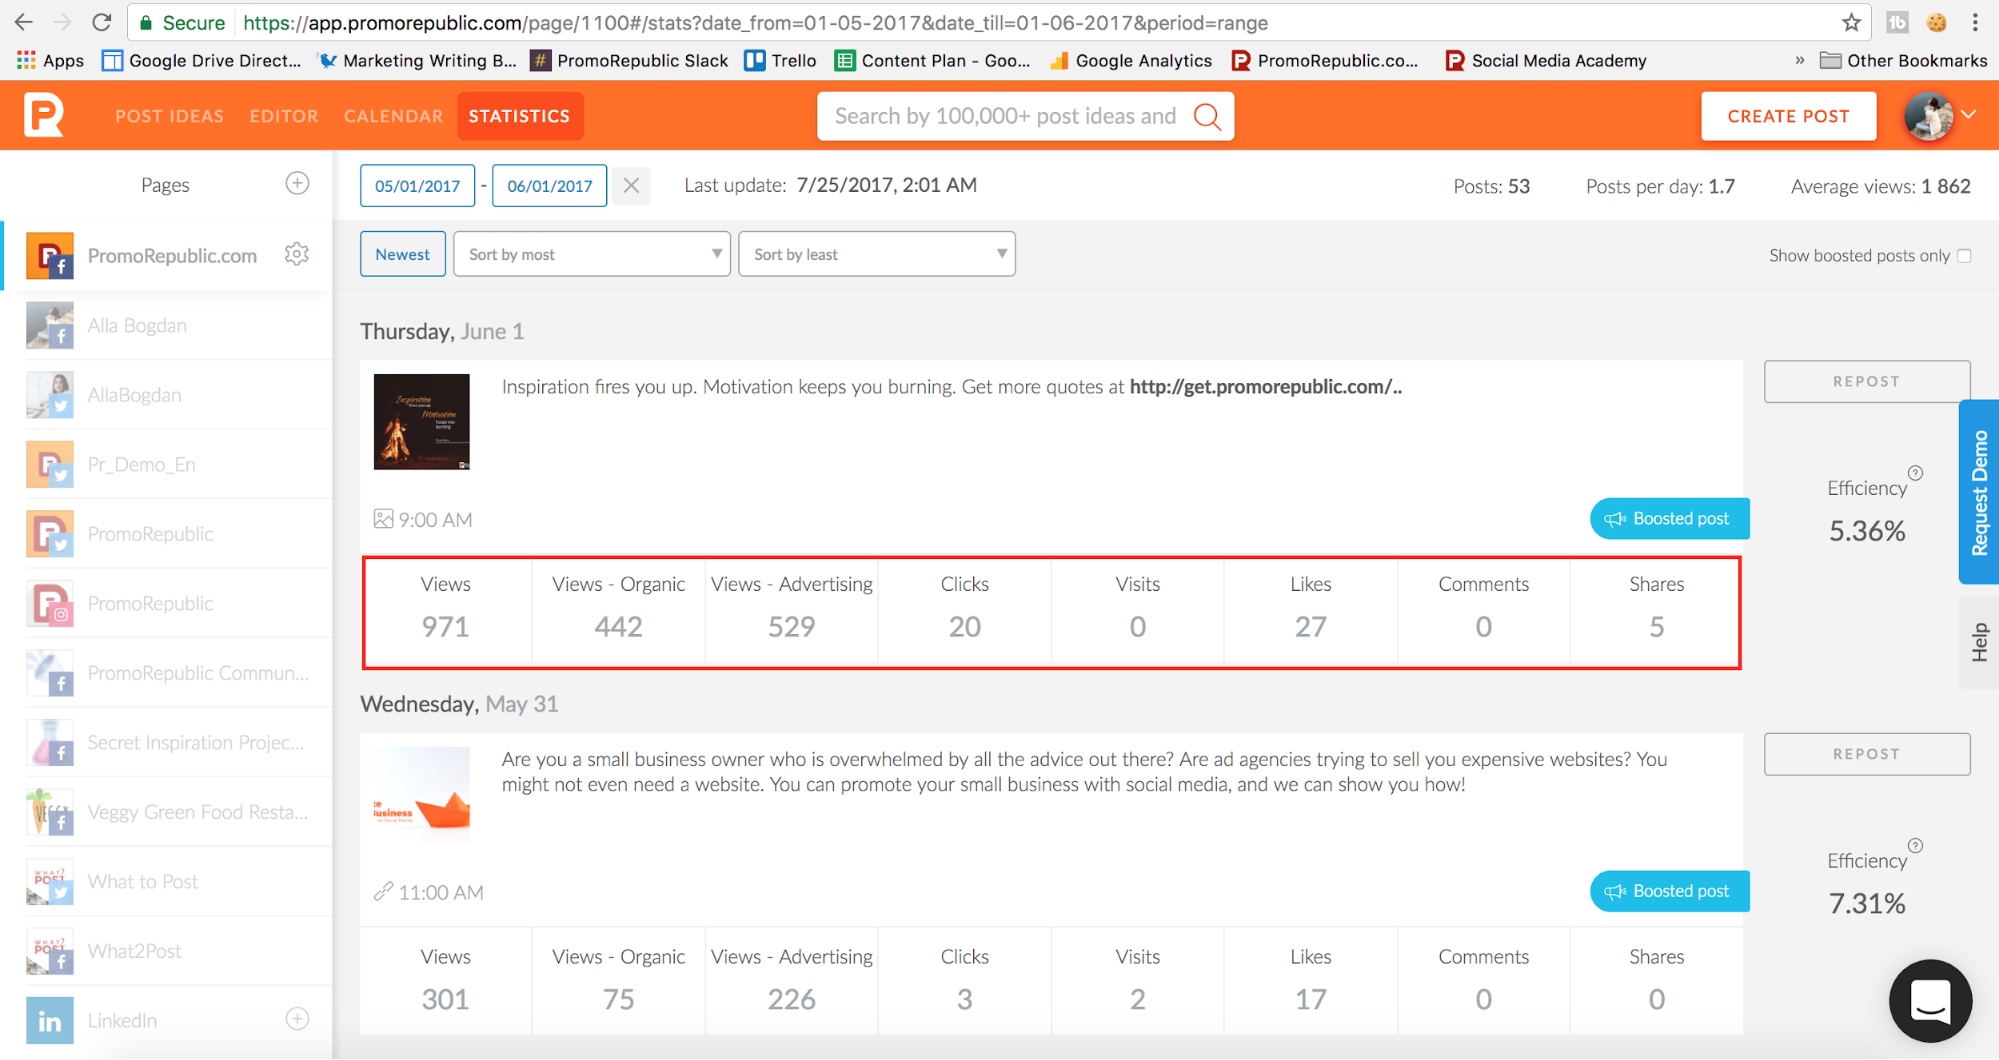Image resolution: width=1999 pixels, height=1060 pixels.
Task: Clear the date range with X icon
Action: tap(631, 185)
